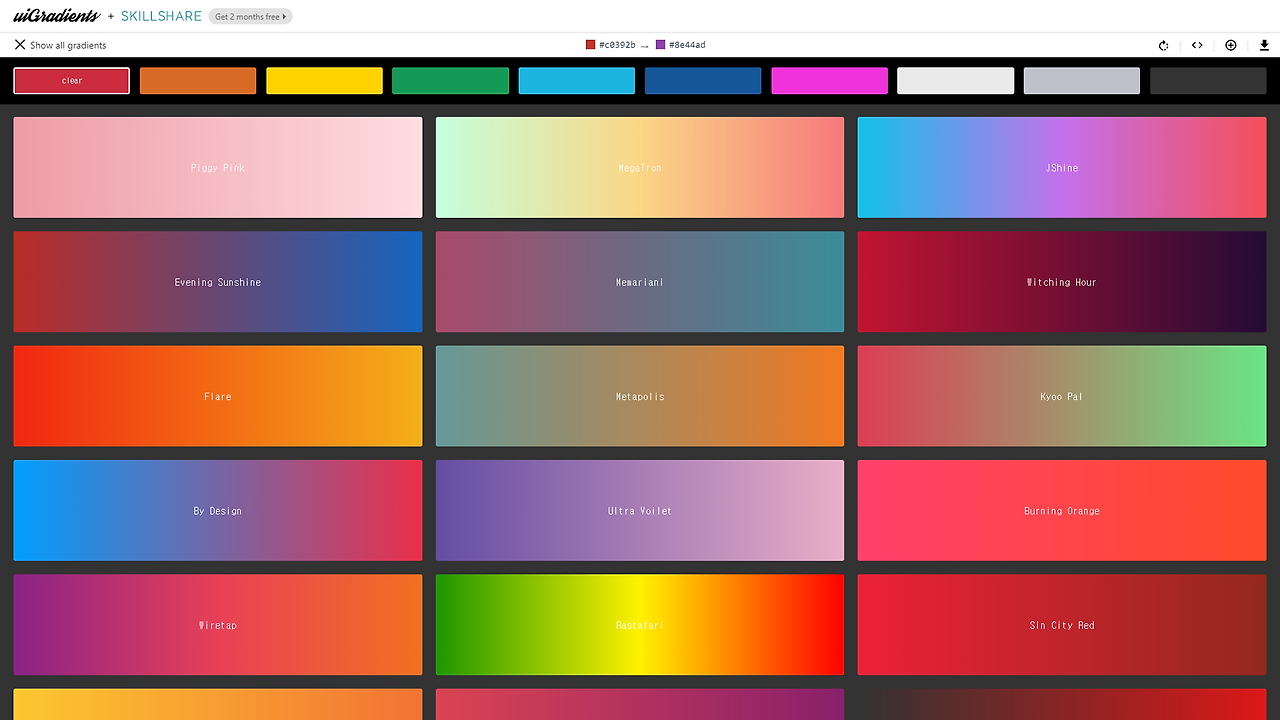Click the Show all gradients label
This screenshot has width=1280, height=720.
click(x=68, y=45)
